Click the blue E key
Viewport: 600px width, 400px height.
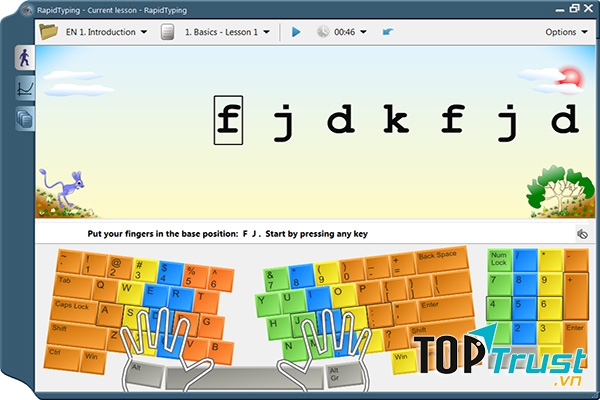pos(154,295)
